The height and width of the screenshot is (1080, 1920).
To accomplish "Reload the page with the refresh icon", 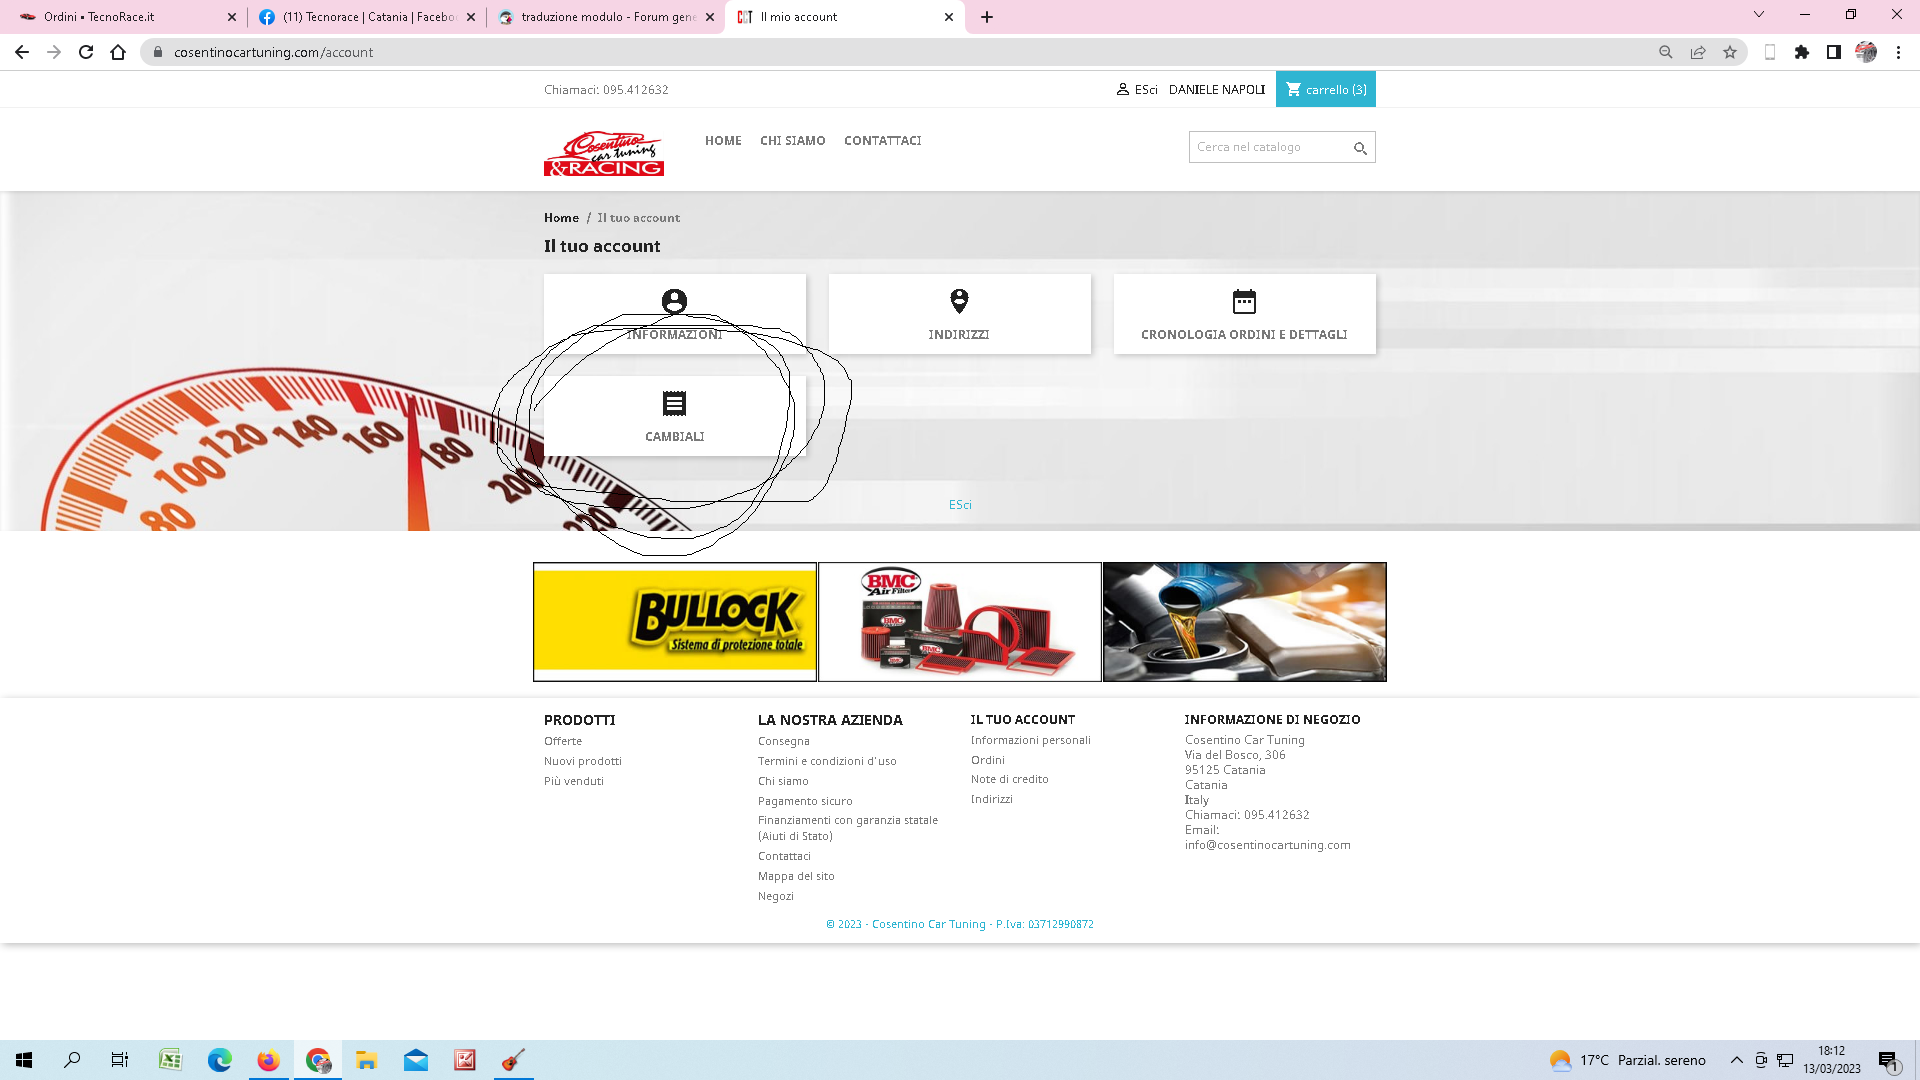I will tap(86, 52).
